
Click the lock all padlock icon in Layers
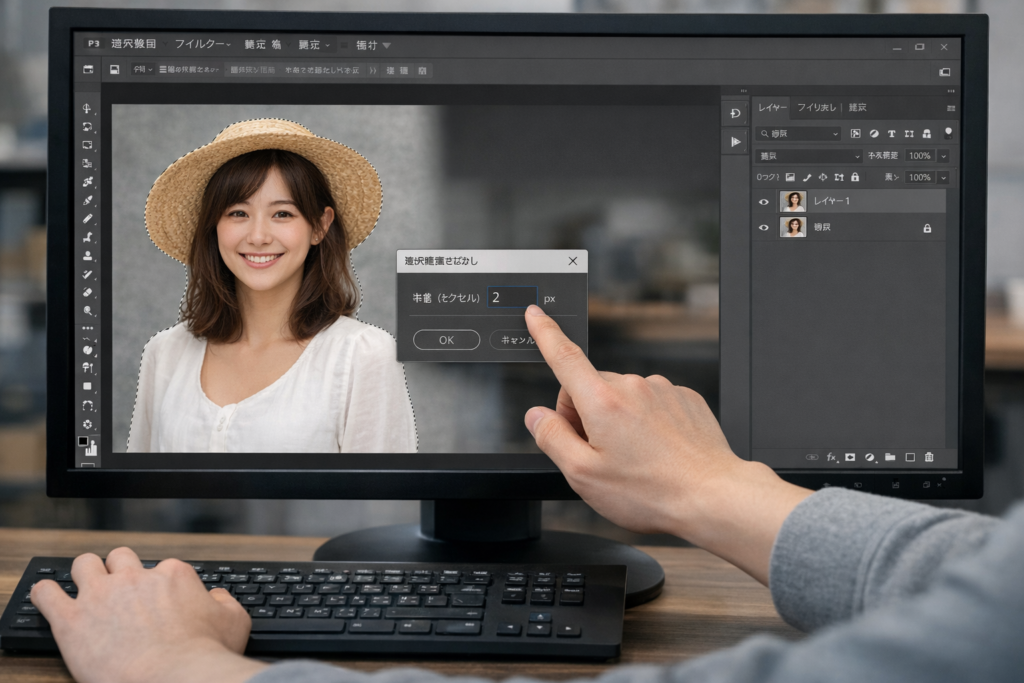(854, 177)
